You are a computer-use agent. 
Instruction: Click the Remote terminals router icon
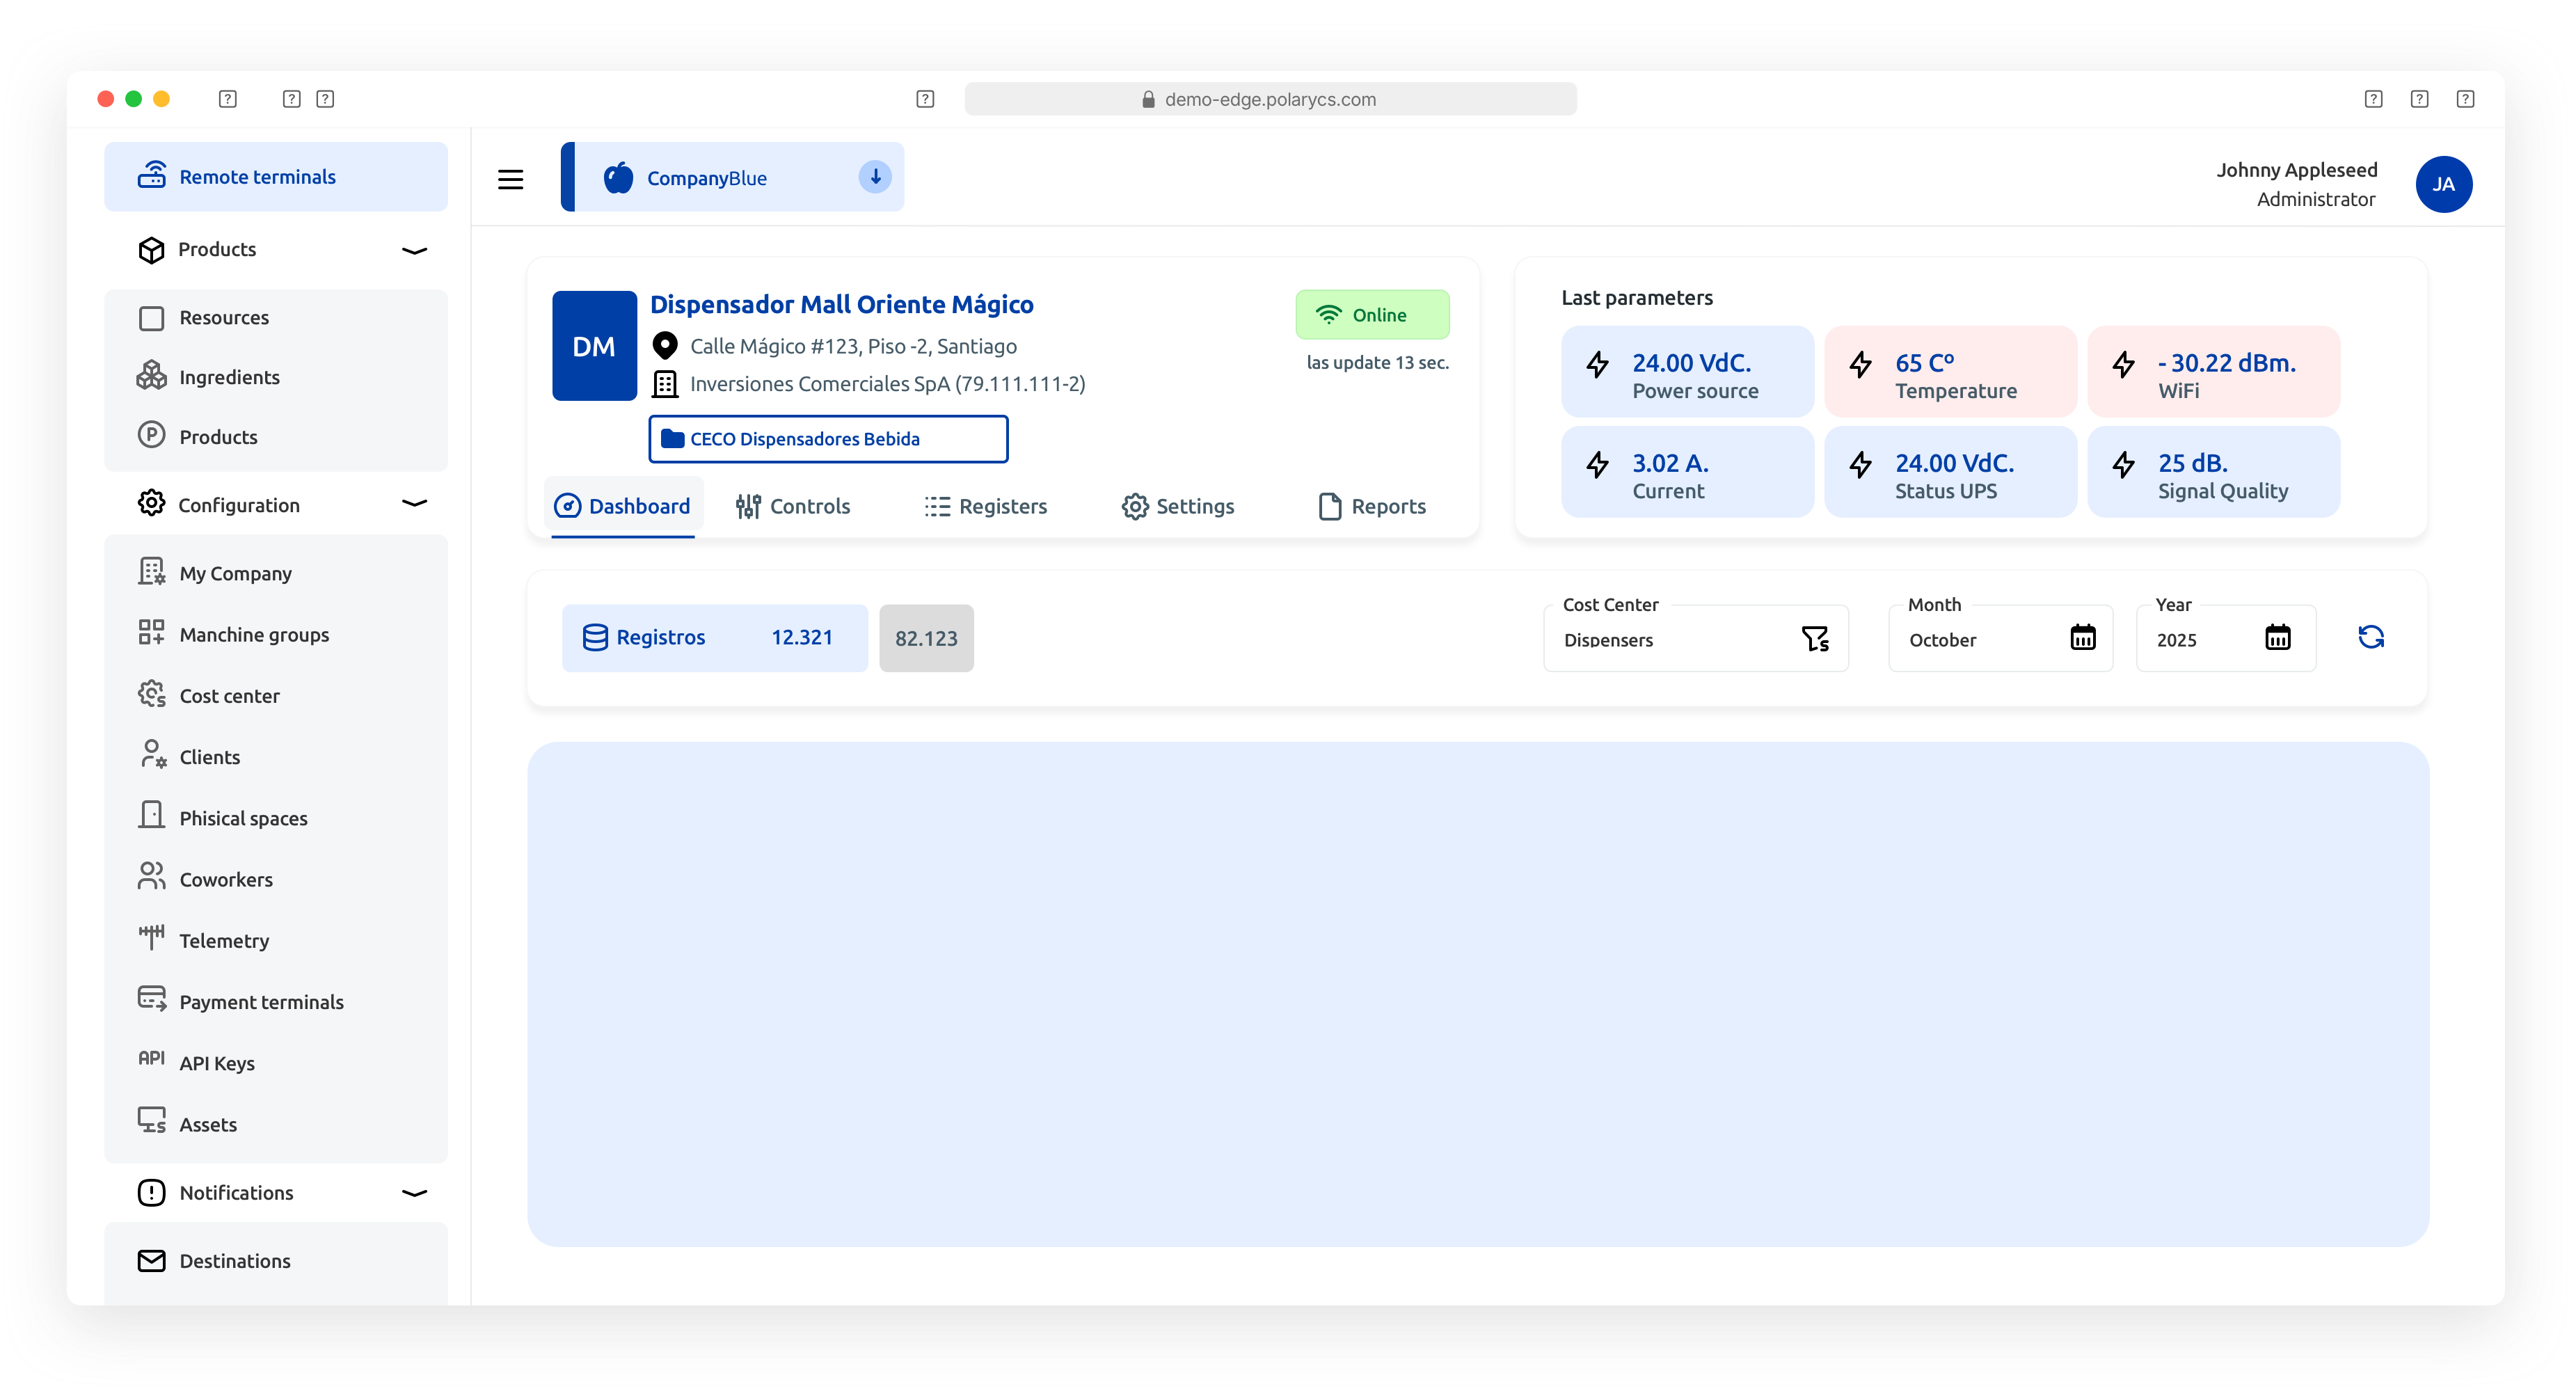click(x=152, y=175)
